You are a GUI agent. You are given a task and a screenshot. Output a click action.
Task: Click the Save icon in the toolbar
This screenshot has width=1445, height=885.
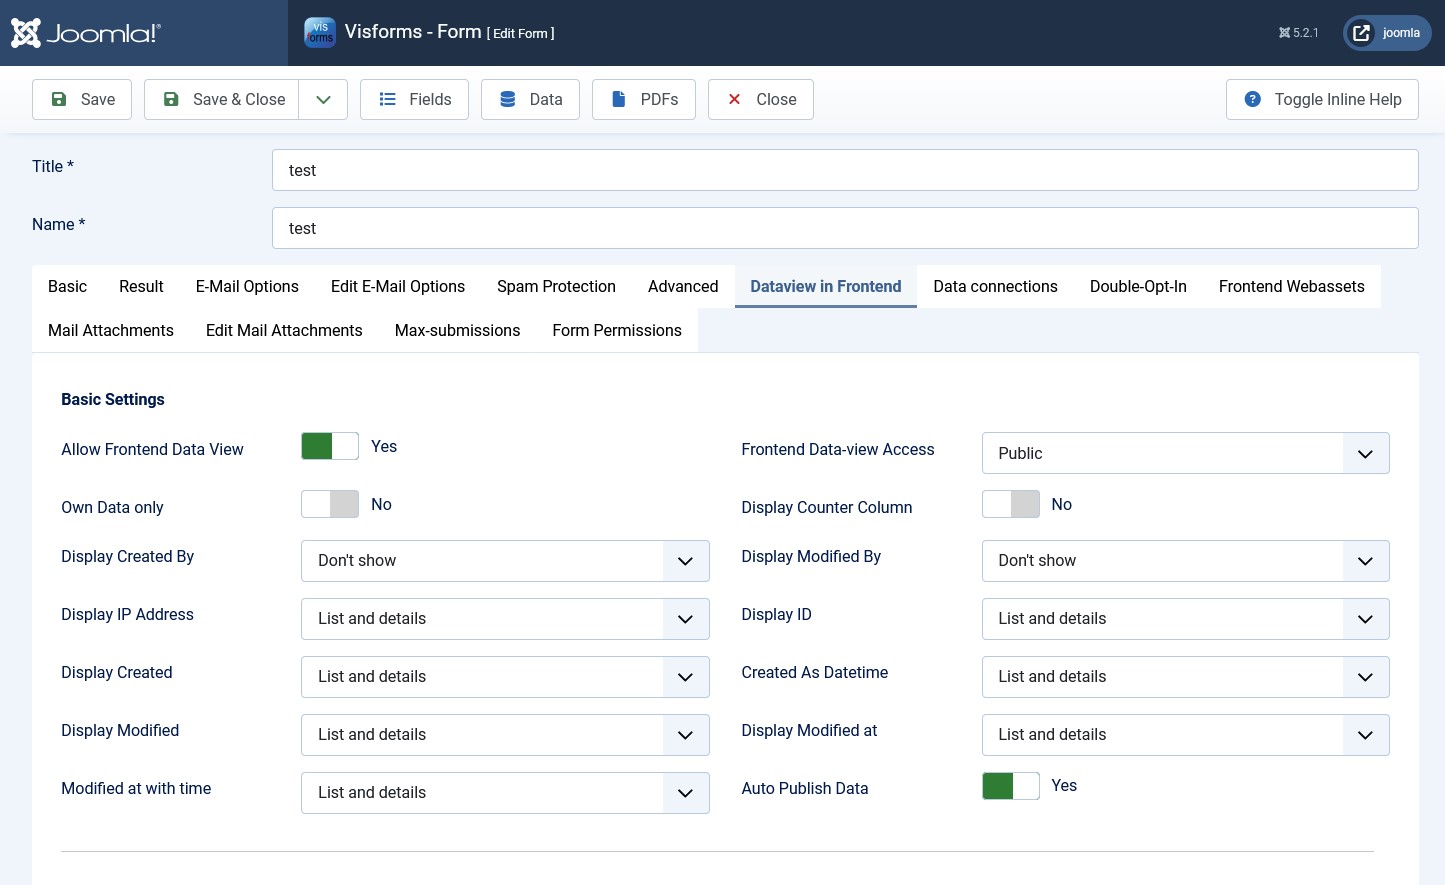click(59, 99)
